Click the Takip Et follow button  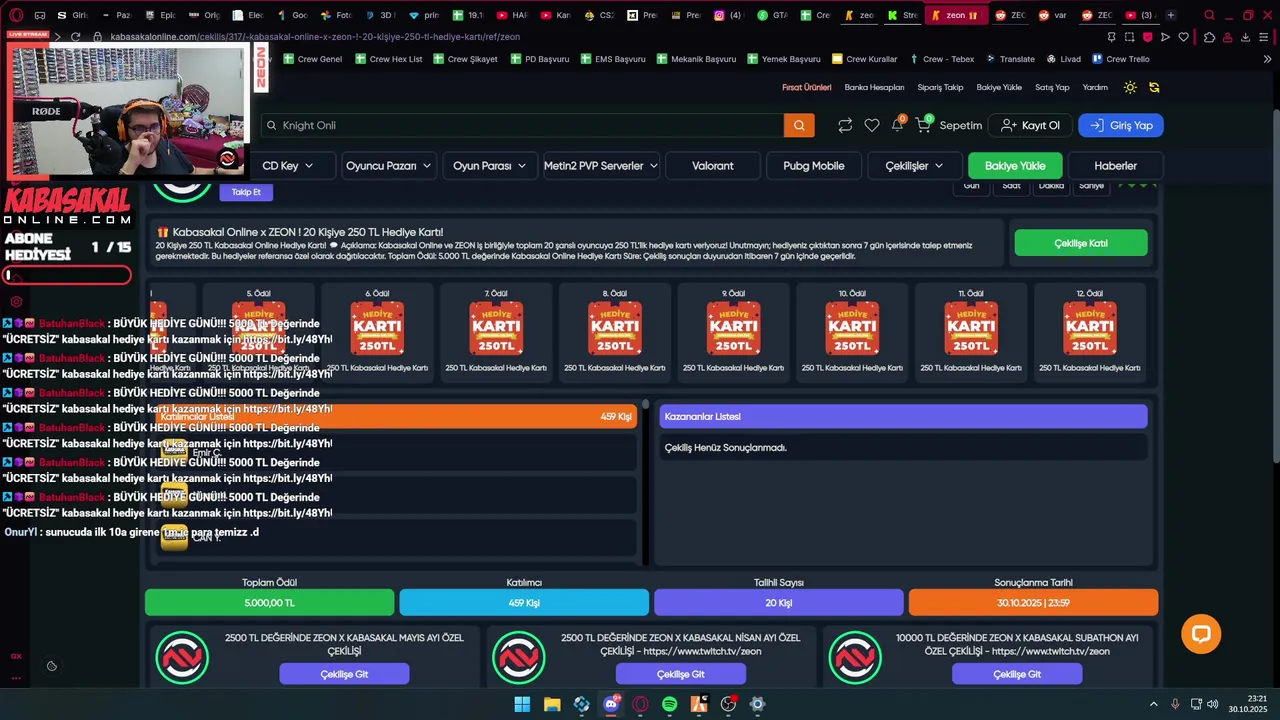pyautogui.click(x=246, y=192)
